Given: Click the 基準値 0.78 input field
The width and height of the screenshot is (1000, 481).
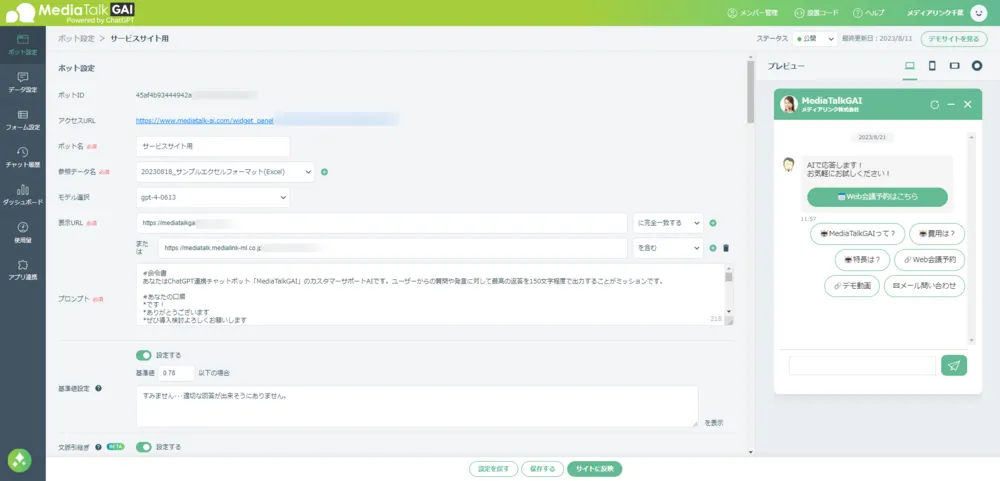Looking at the screenshot, I should tap(177, 373).
